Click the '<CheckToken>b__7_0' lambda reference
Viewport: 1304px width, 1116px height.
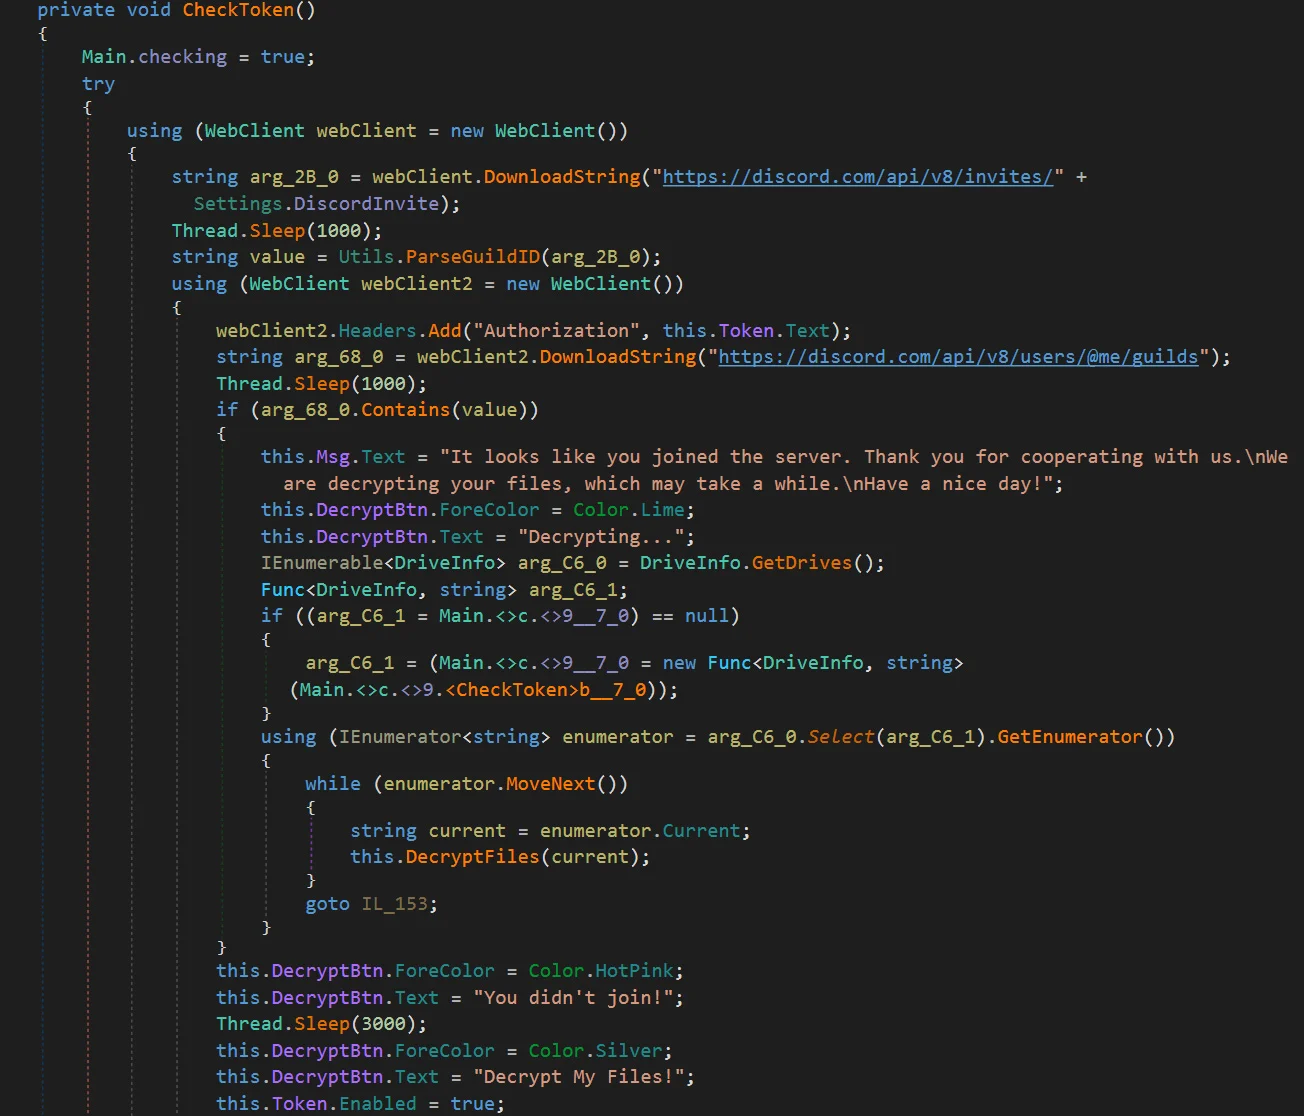(x=546, y=690)
